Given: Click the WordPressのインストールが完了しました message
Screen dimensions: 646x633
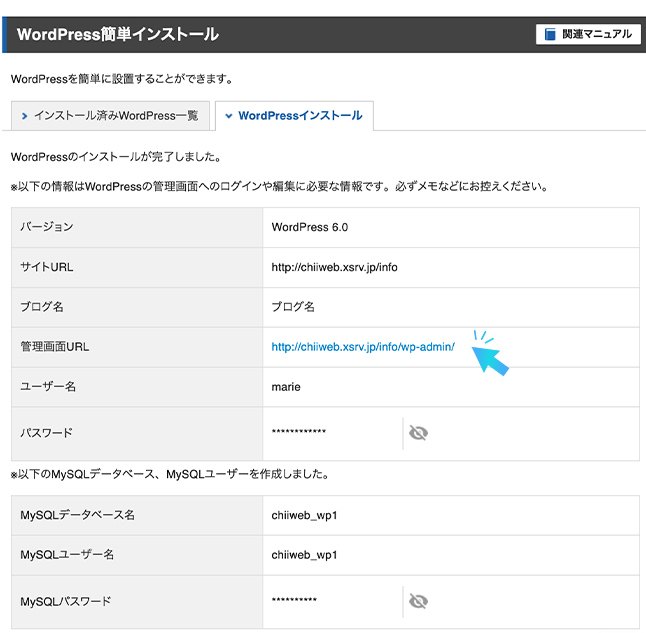Looking at the screenshot, I should coord(116,157).
